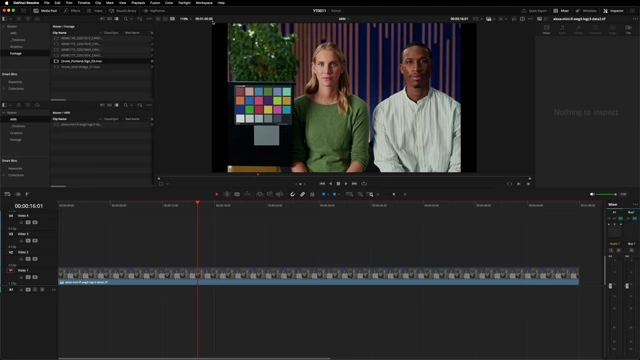Image resolution: width=640 pixels, height=360 pixels.
Task: Select the alexa-mini clip on Video 1 track
Action: click(x=318, y=276)
